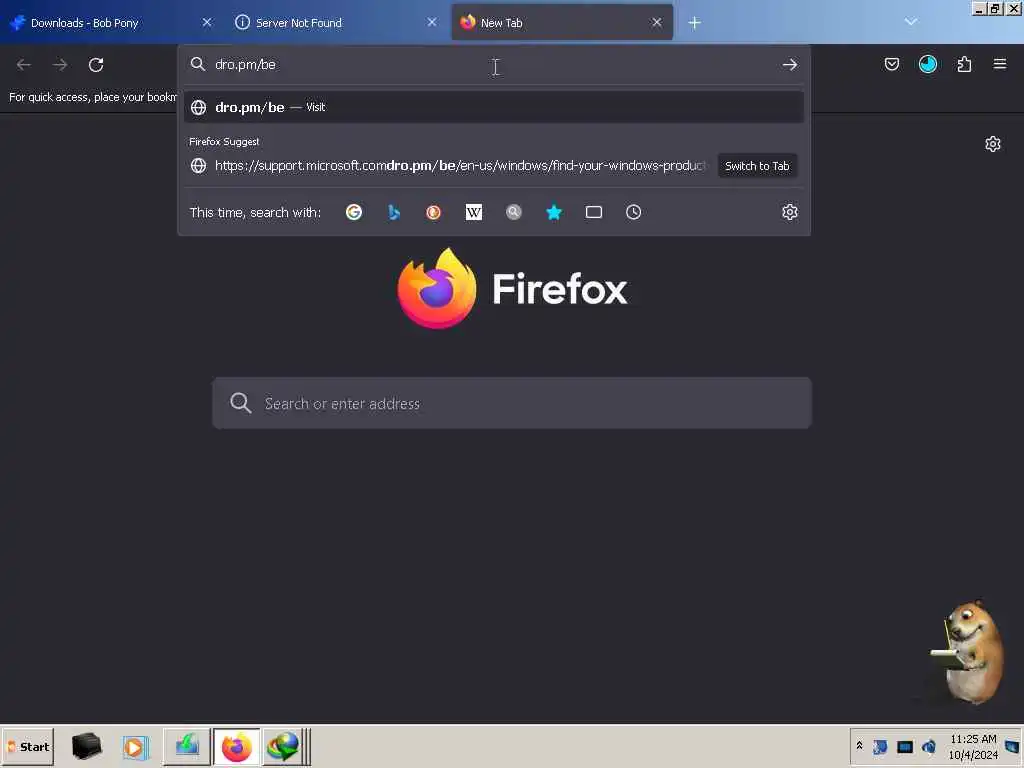
Task: Switch to Downloads - Bob Pony tab
Action: [x=111, y=23]
